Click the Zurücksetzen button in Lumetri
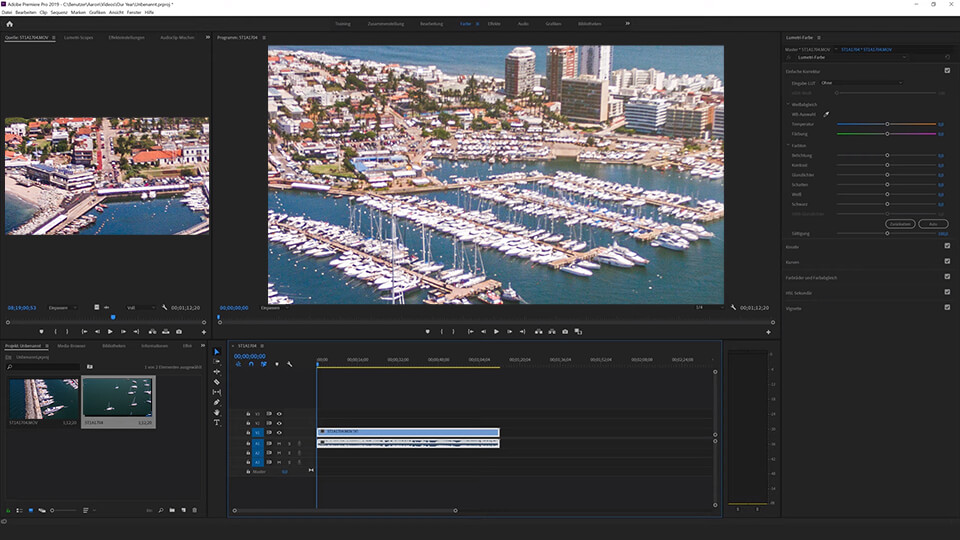The width and height of the screenshot is (960, 540). (900, 223)
